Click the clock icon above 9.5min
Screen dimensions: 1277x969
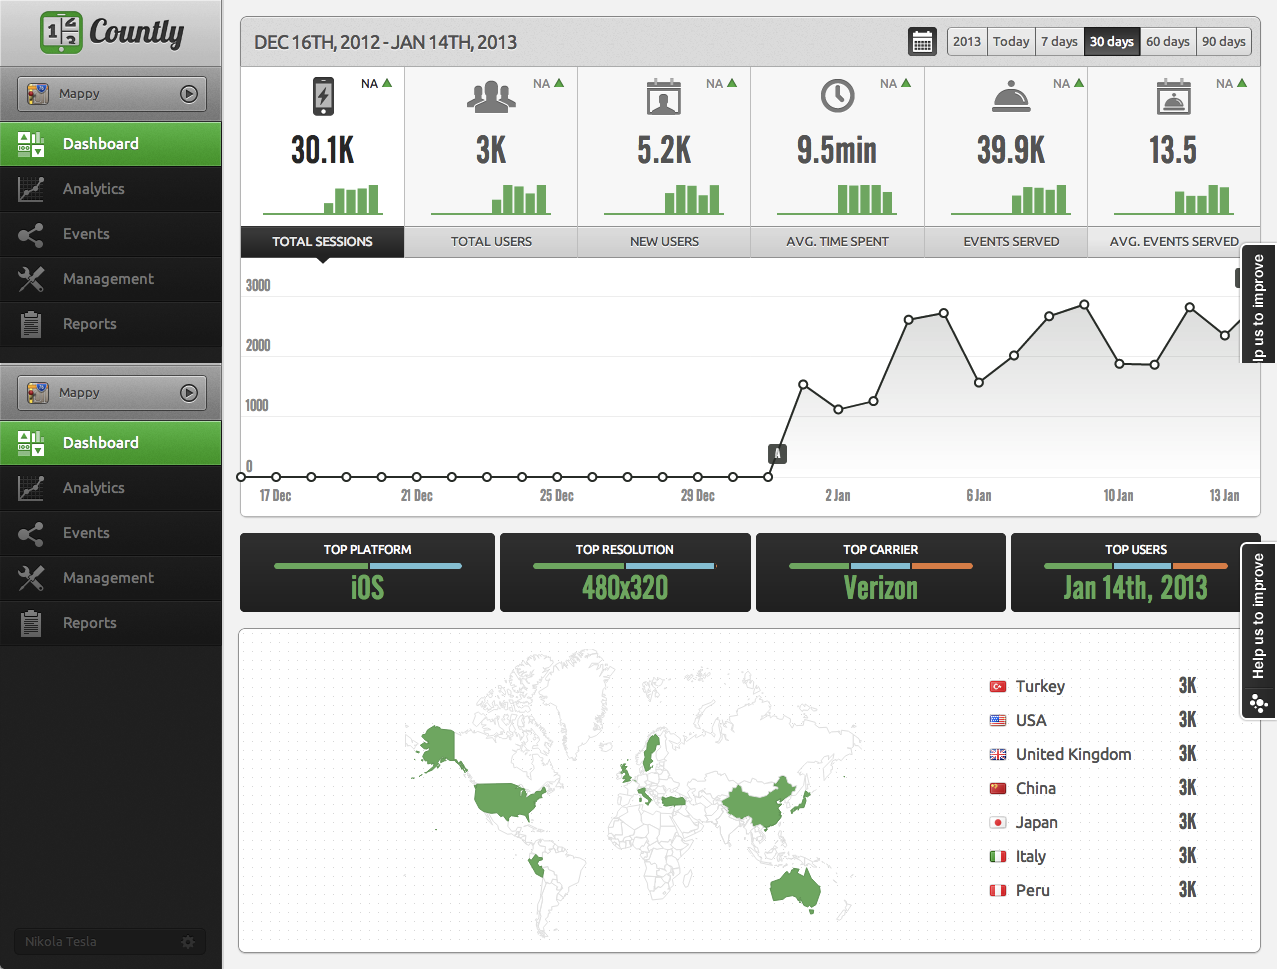(x=837, y=96)
